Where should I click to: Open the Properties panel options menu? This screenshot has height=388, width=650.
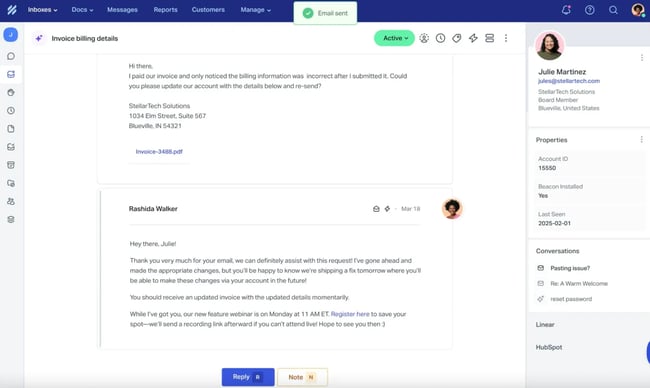641,140
